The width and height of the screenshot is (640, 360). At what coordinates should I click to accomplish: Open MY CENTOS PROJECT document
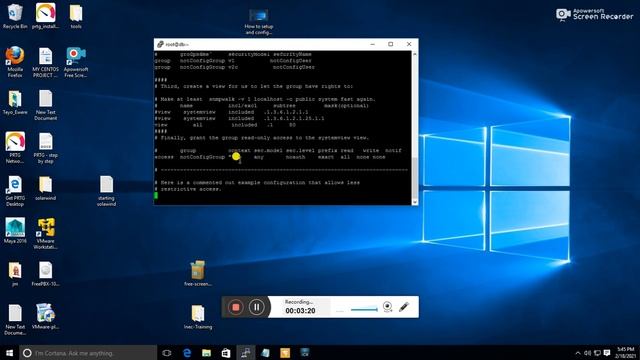click(x=45, y=62)
